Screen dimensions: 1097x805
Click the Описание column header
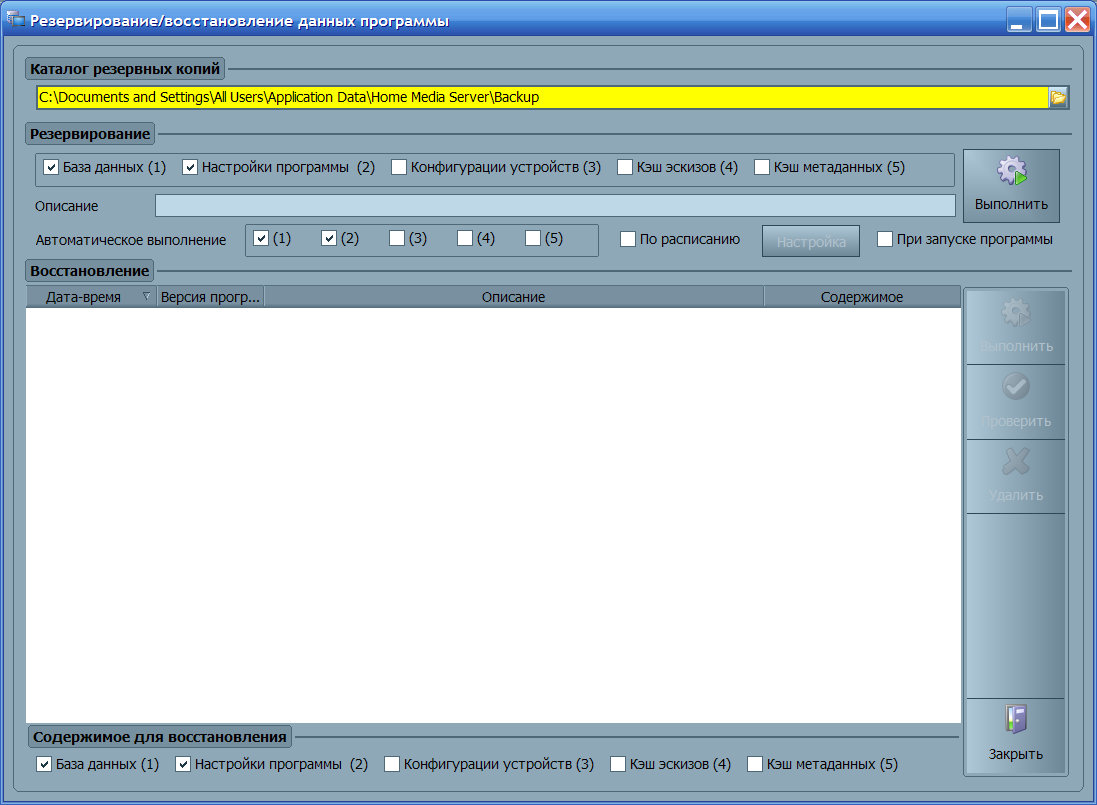coord(513,297)
